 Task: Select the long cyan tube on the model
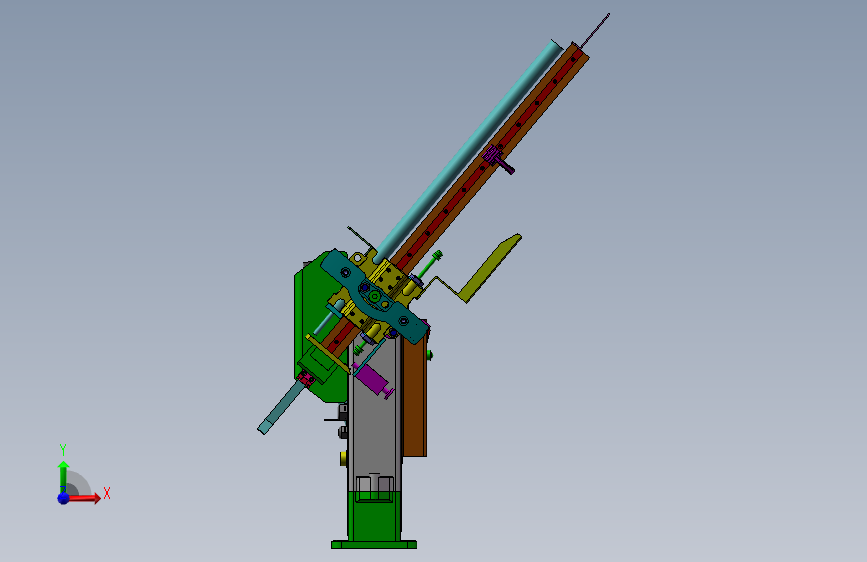[468, 150]
